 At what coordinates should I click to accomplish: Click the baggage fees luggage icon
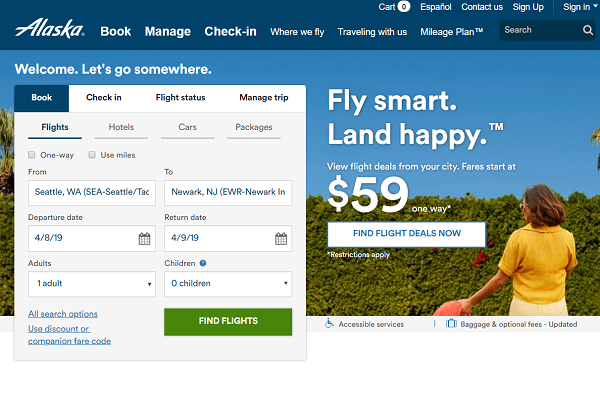(451, 324)
